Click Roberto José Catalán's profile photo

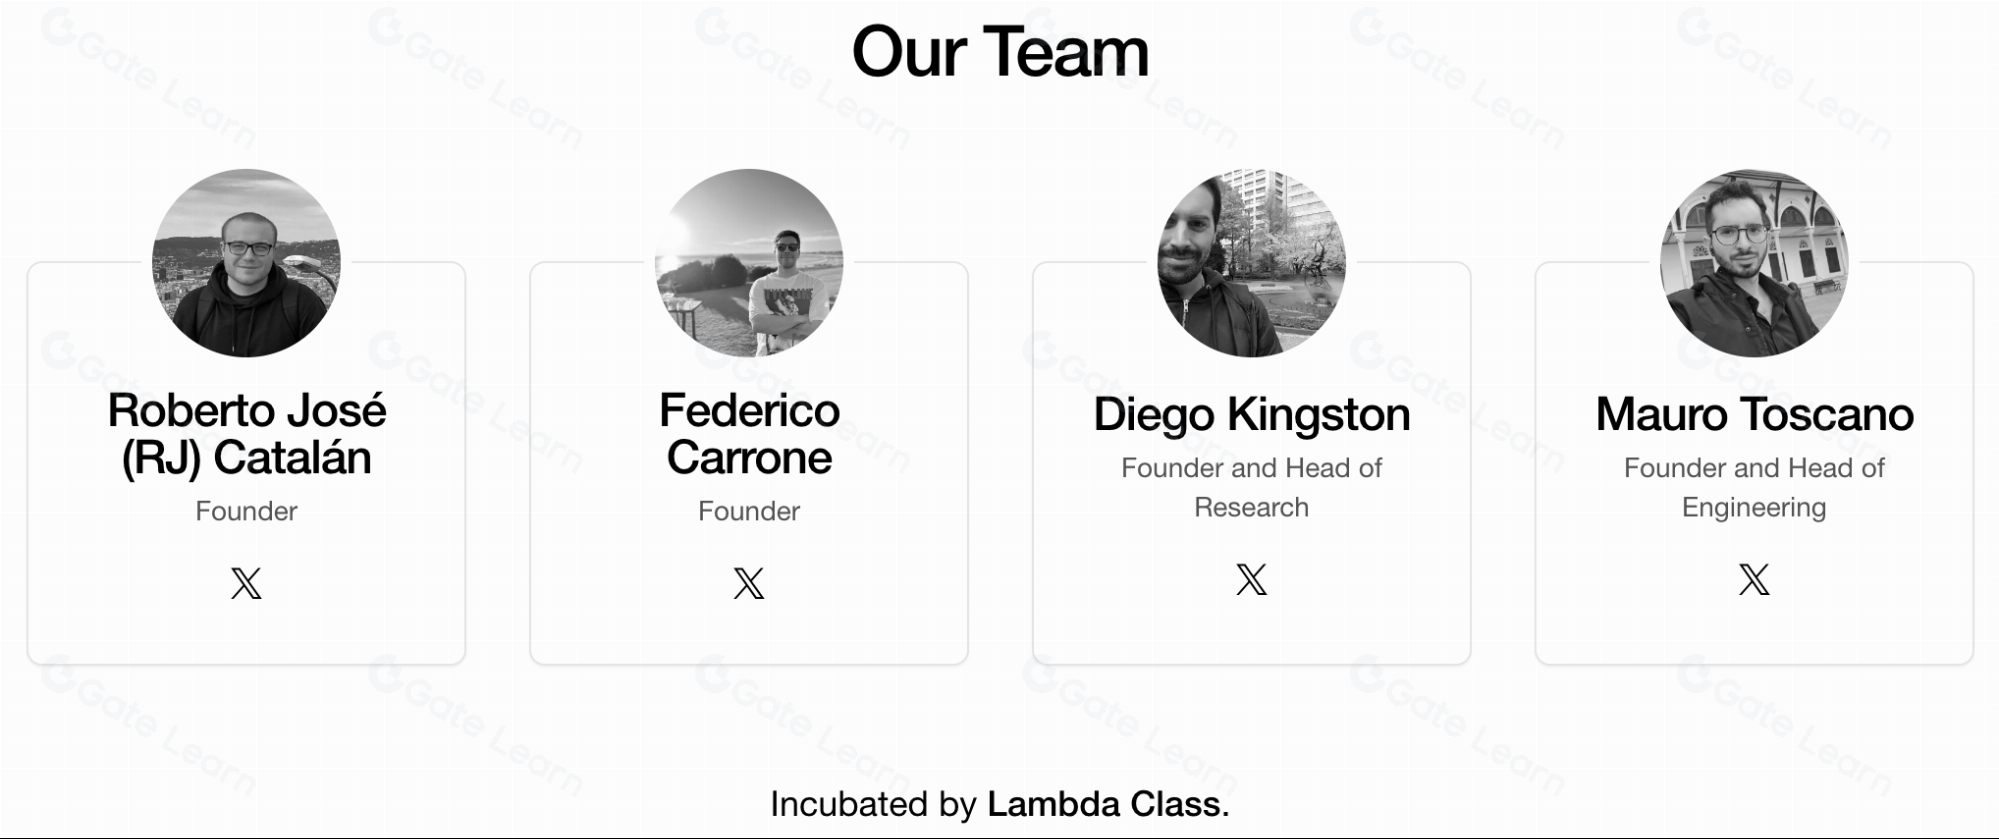pyautogui.click(x=246, y=263)
